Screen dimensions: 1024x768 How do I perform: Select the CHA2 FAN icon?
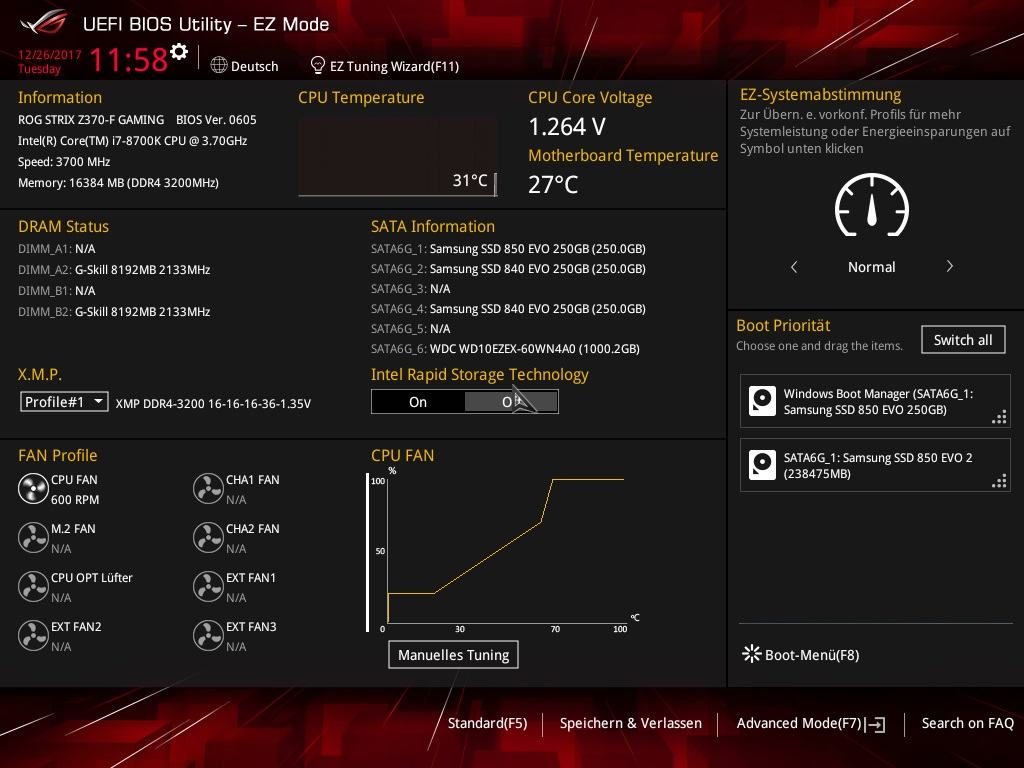click(208, 538)
